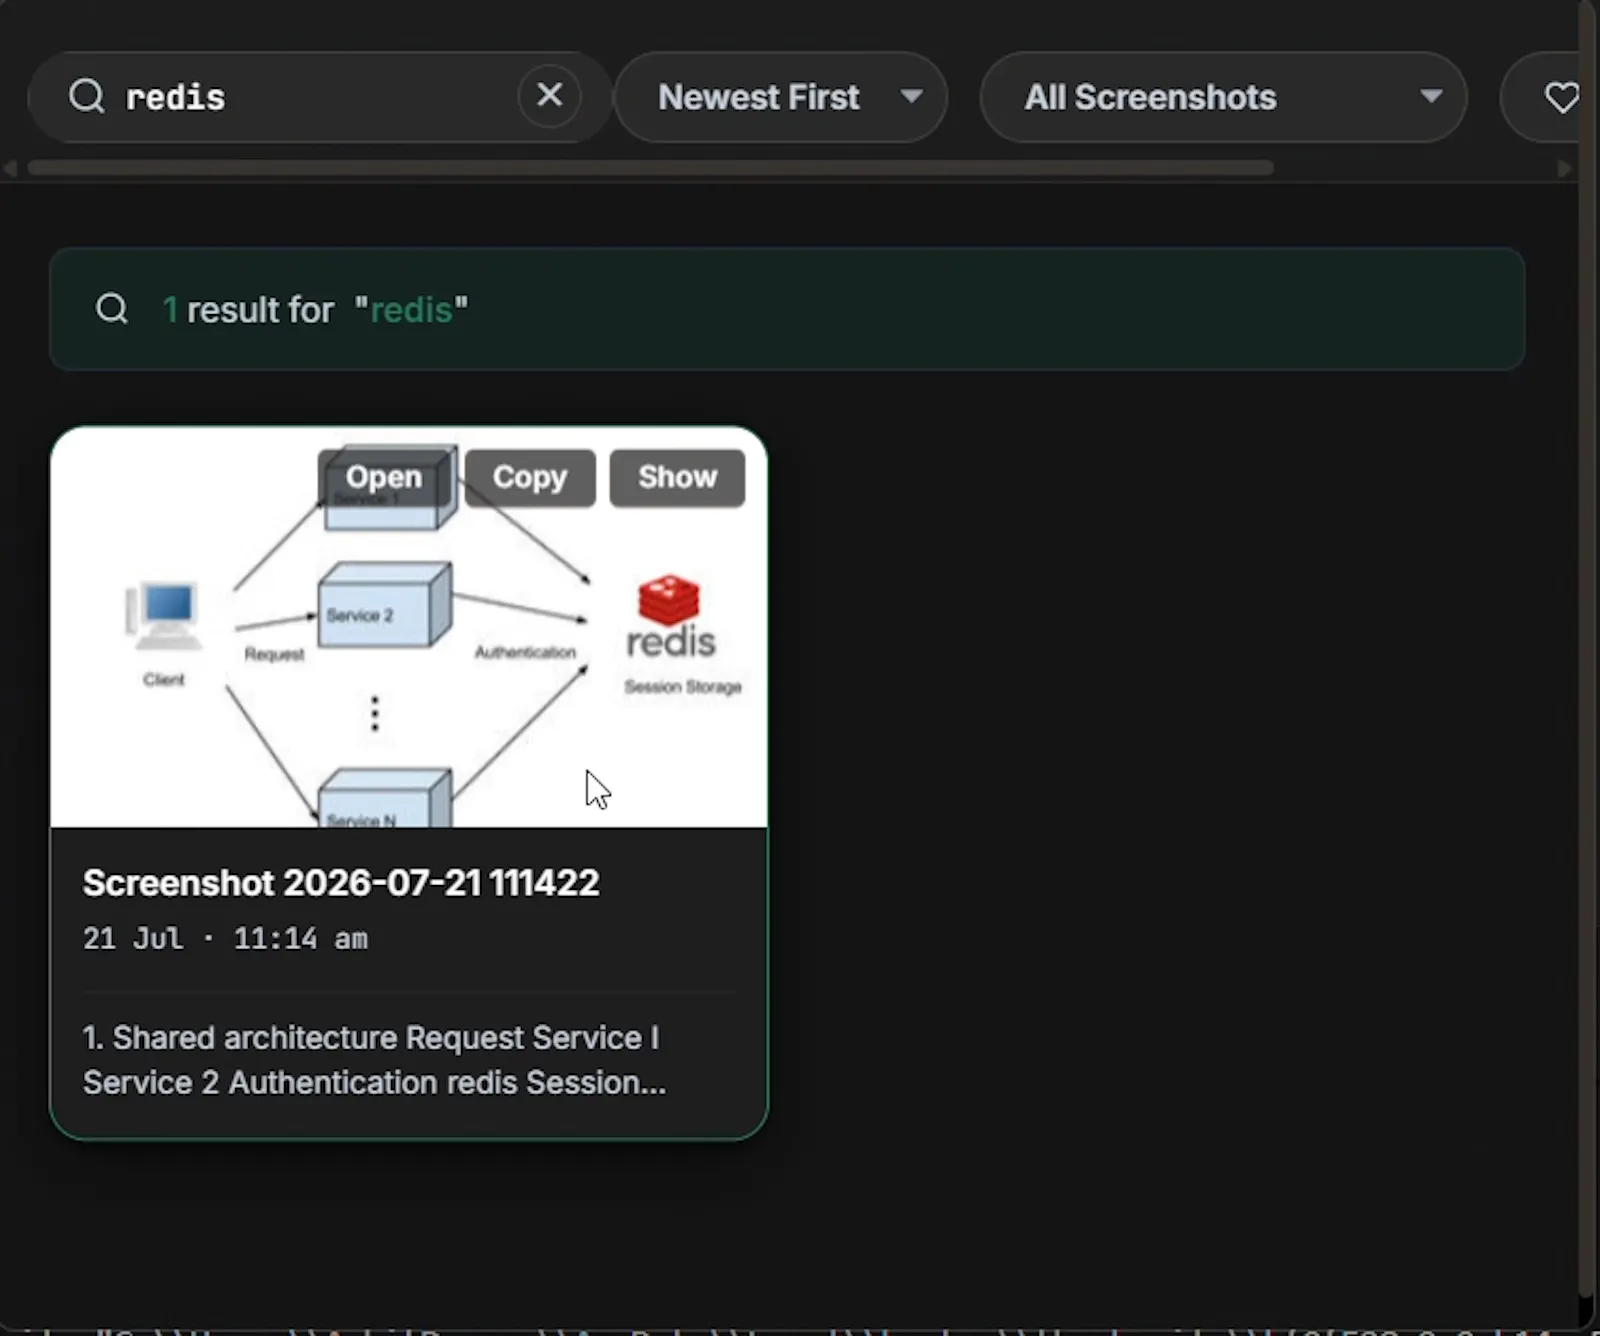
Task: Click right arrow of horizontal scrollbar
Action: pyautogui.click(x=1565, y=168)
